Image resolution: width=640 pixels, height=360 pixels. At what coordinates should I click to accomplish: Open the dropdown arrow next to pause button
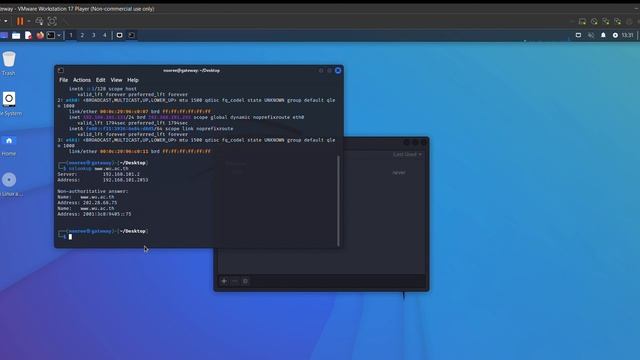pos(29,21)
